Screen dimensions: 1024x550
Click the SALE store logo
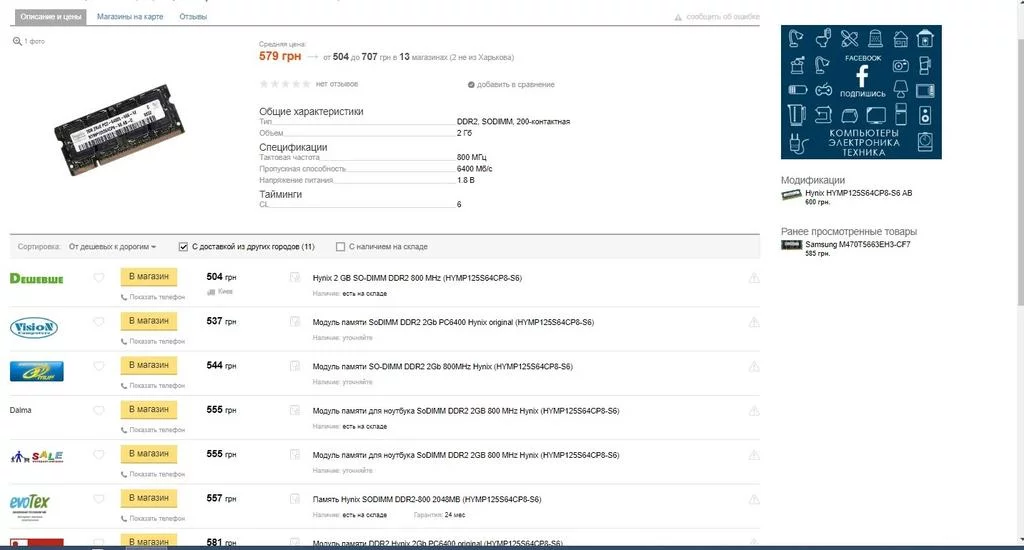pyautogui.click(x=37, y=456)
